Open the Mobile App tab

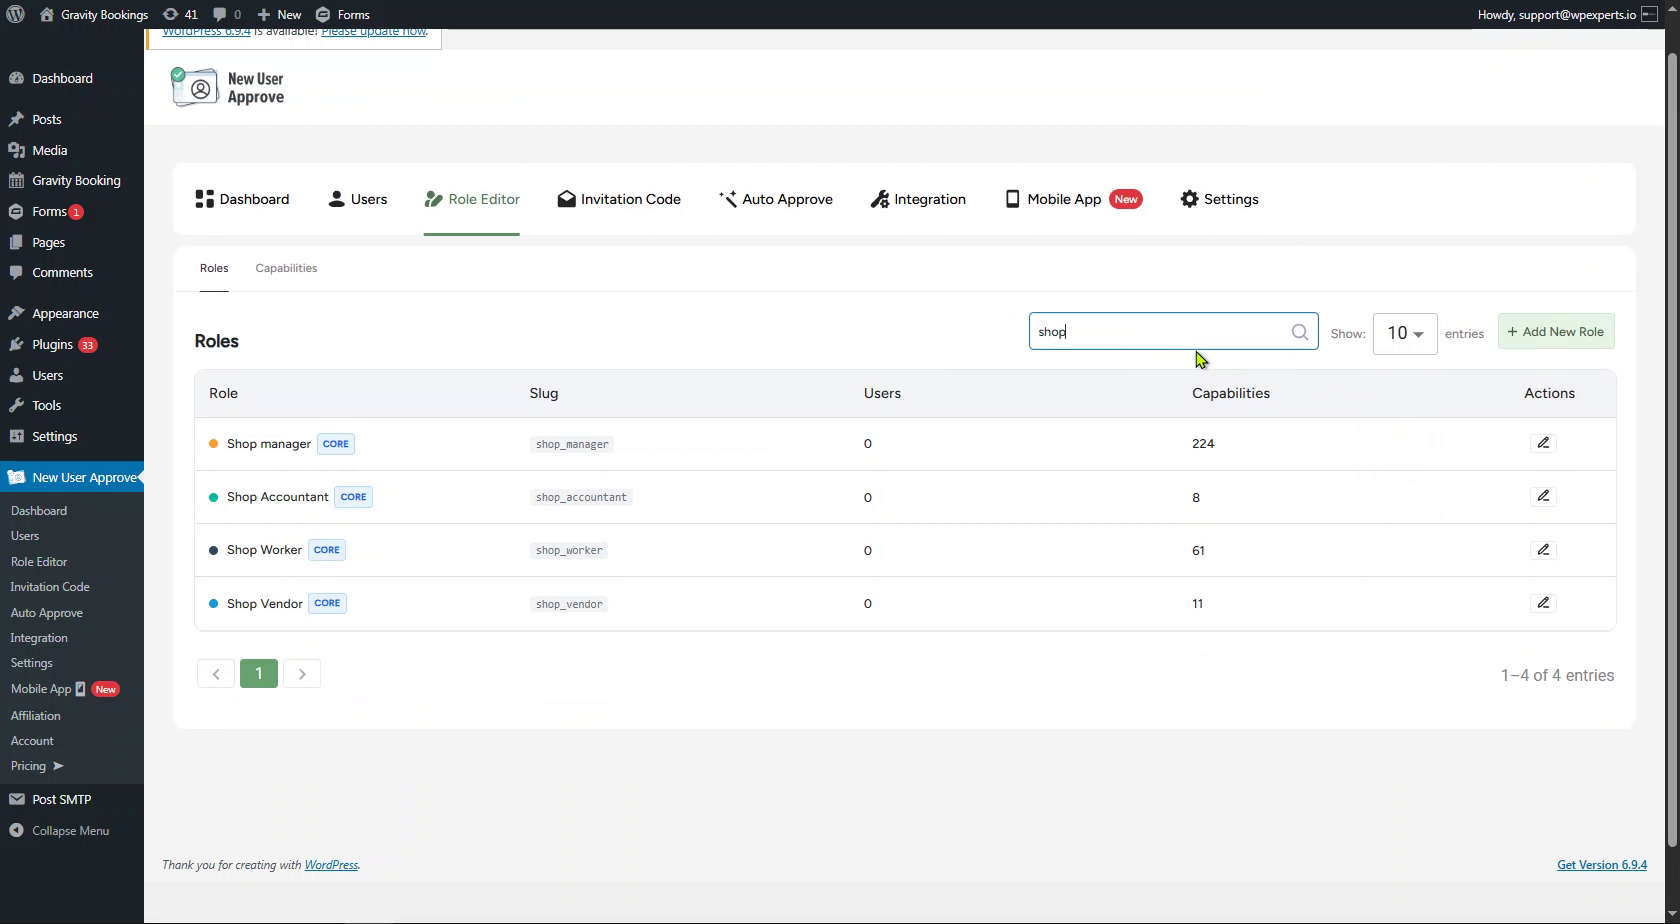(x=1073, y=199)
